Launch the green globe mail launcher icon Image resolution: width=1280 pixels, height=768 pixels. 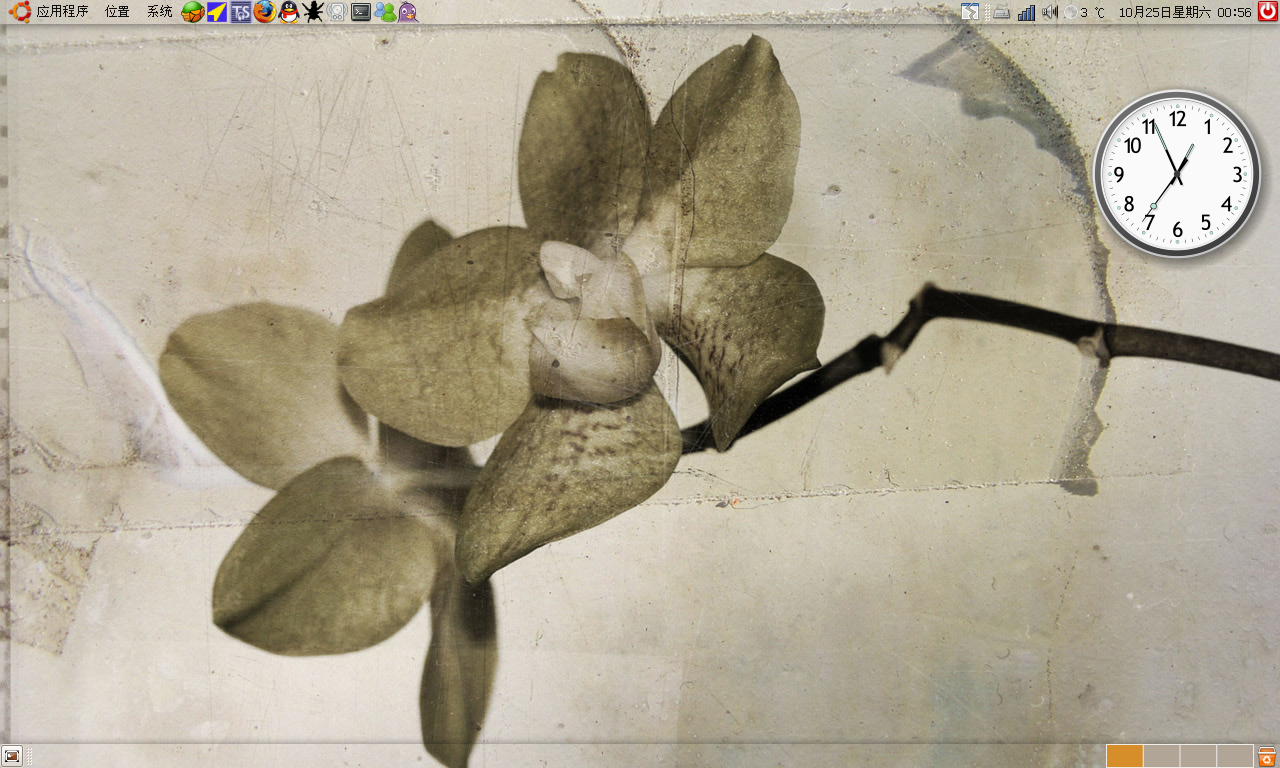click(x=193, y=12)
